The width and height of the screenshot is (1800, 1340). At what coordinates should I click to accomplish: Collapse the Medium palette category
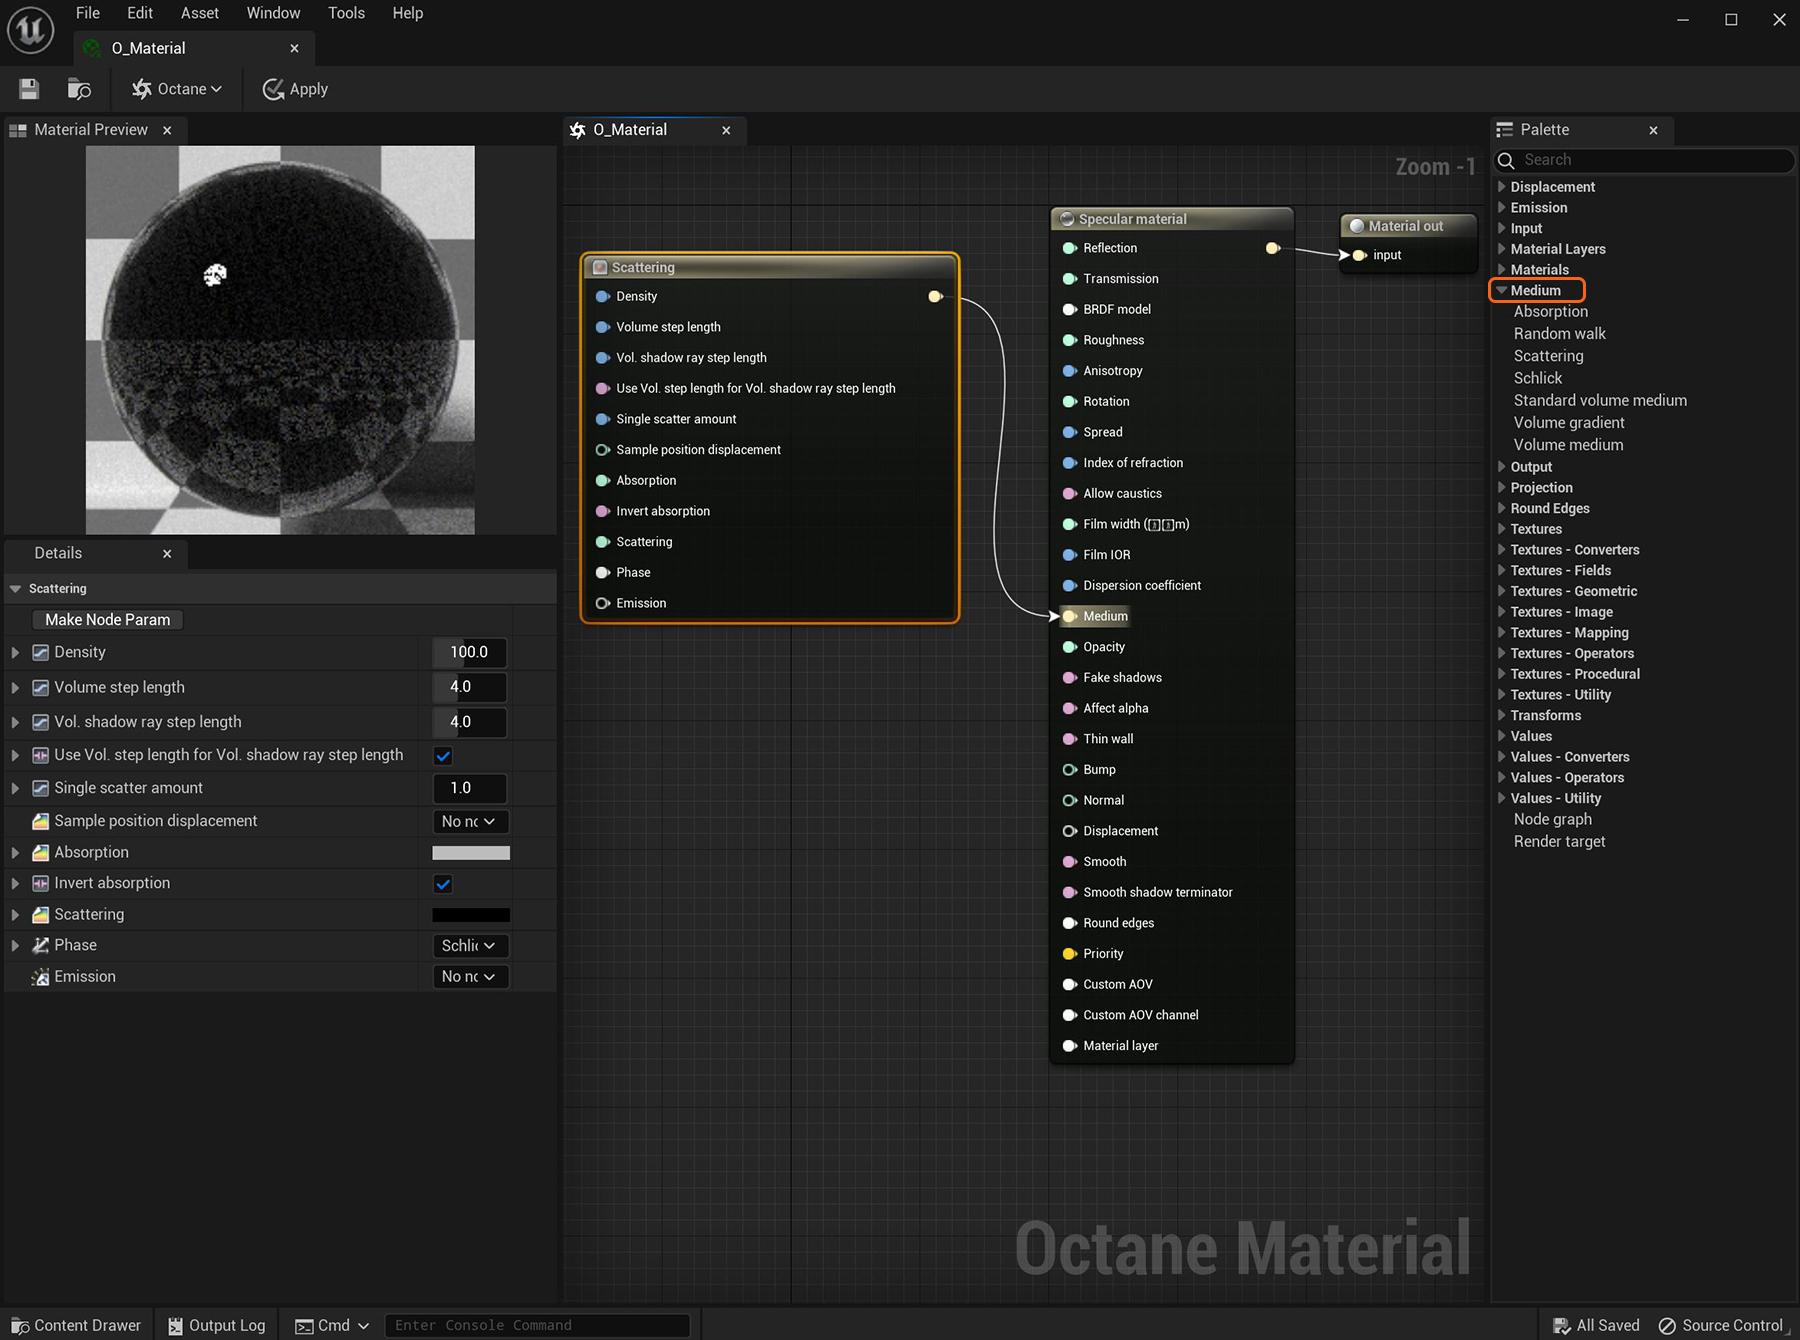[1502, 290]
